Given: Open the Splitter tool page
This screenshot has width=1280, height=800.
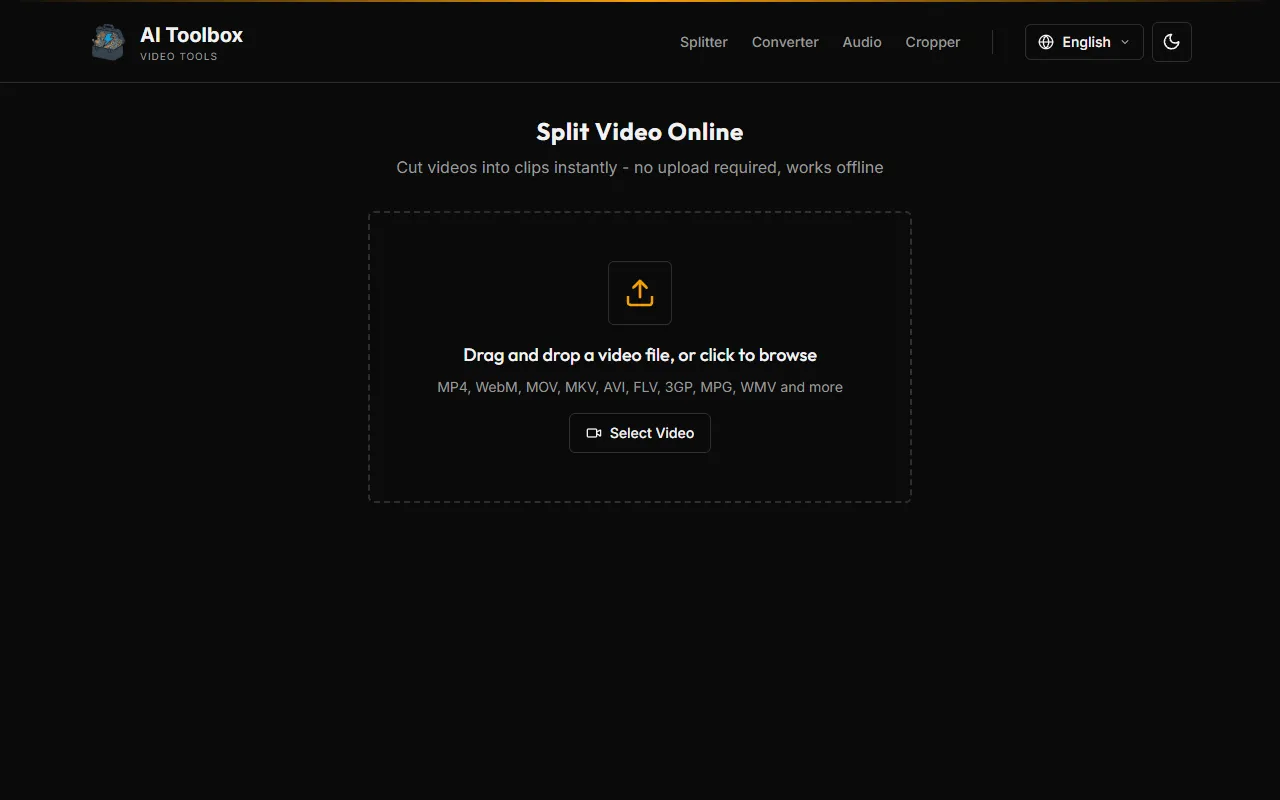Looking at the screenshot, I should pos(703,42).
